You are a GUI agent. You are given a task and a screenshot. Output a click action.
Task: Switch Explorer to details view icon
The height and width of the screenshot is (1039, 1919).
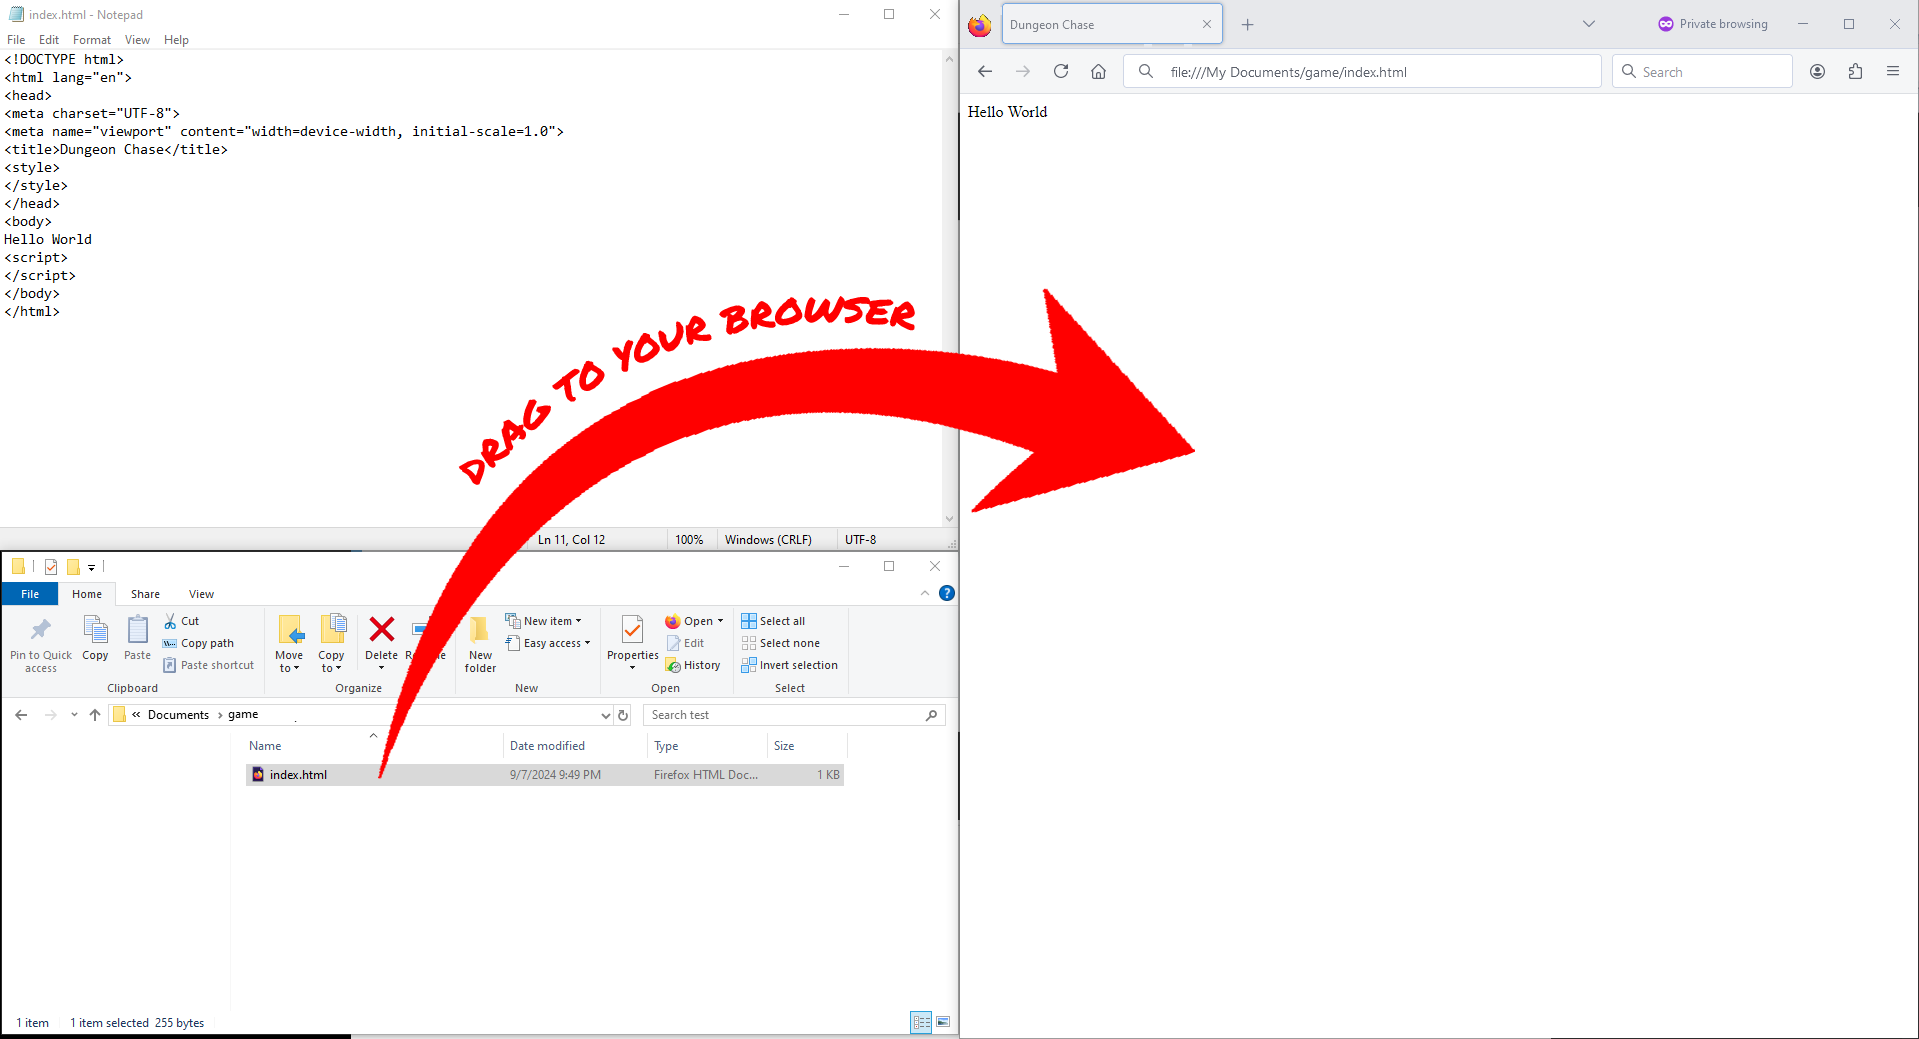(921, 1022)
